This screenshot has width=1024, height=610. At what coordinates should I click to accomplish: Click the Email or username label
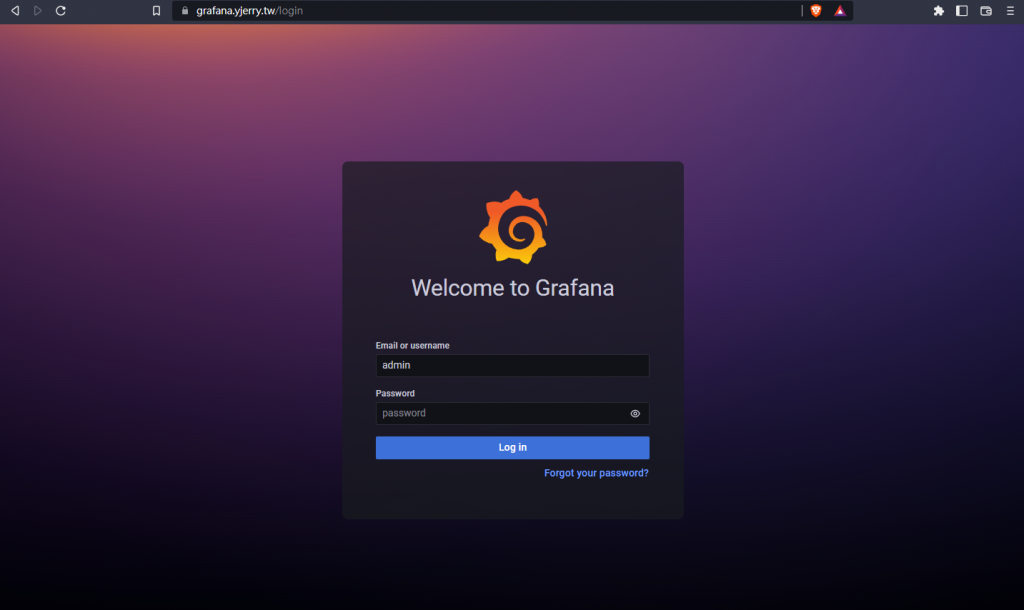tap(412, 345)
